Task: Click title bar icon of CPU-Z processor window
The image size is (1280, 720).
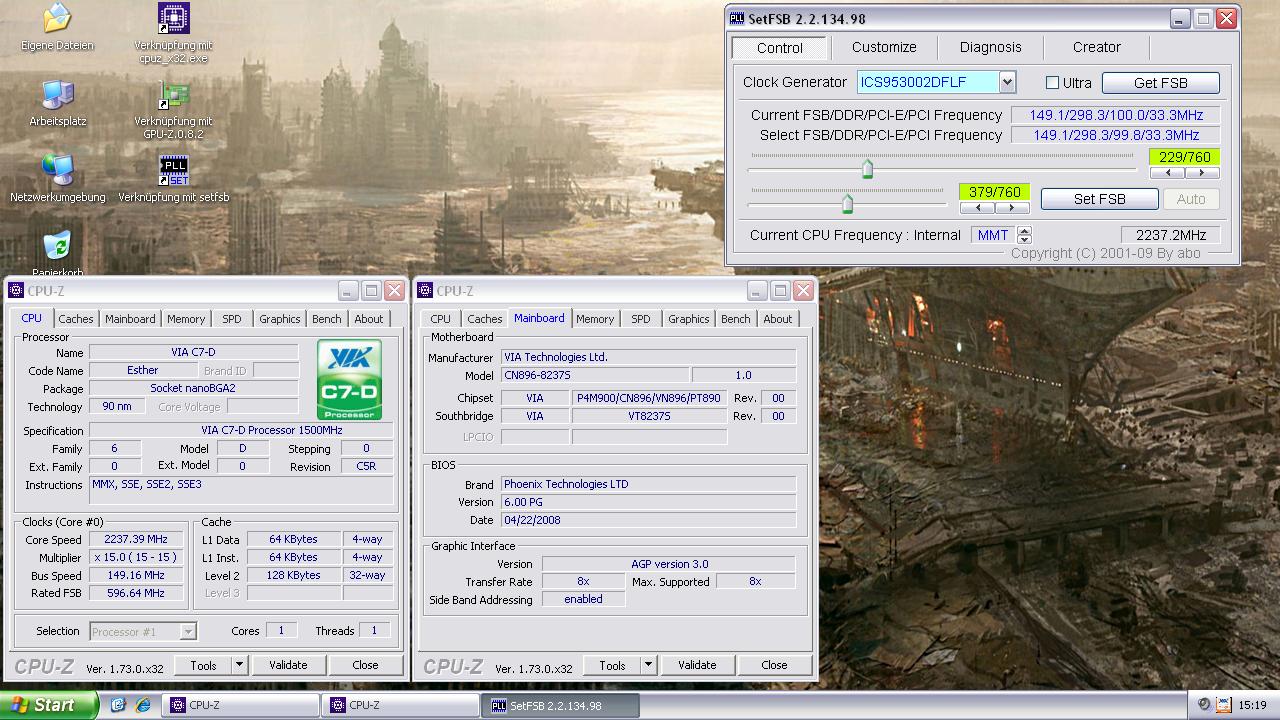Action: (16, 291)
